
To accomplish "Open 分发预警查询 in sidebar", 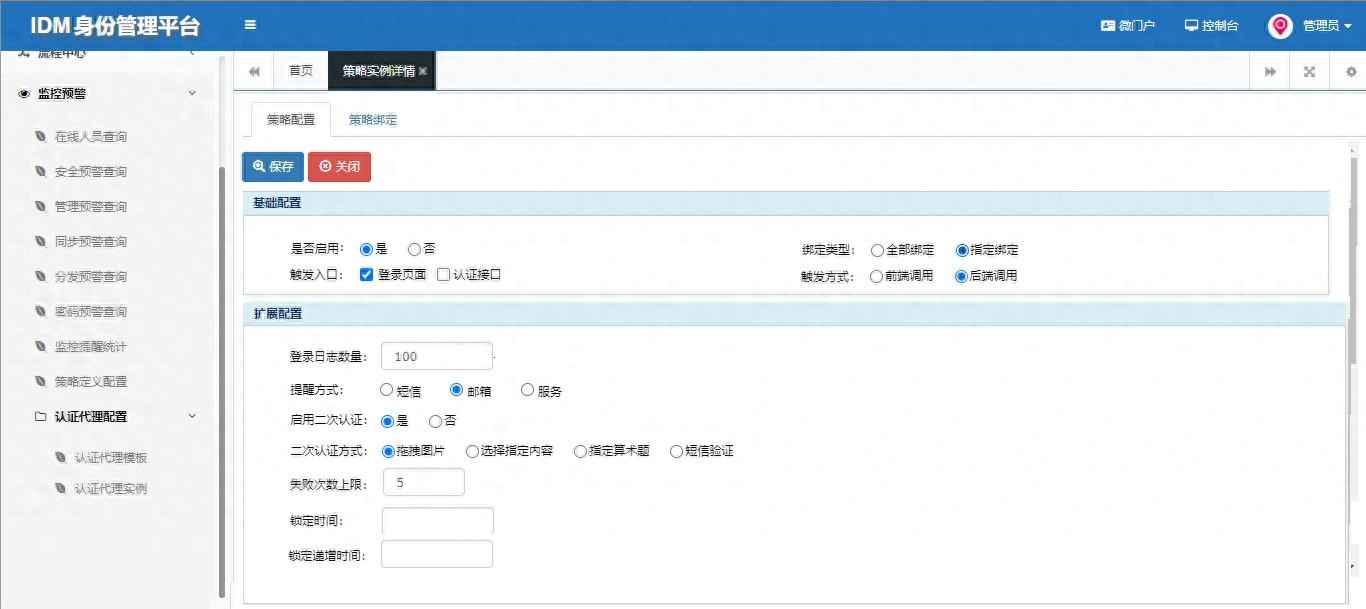I will pos(91,276).
